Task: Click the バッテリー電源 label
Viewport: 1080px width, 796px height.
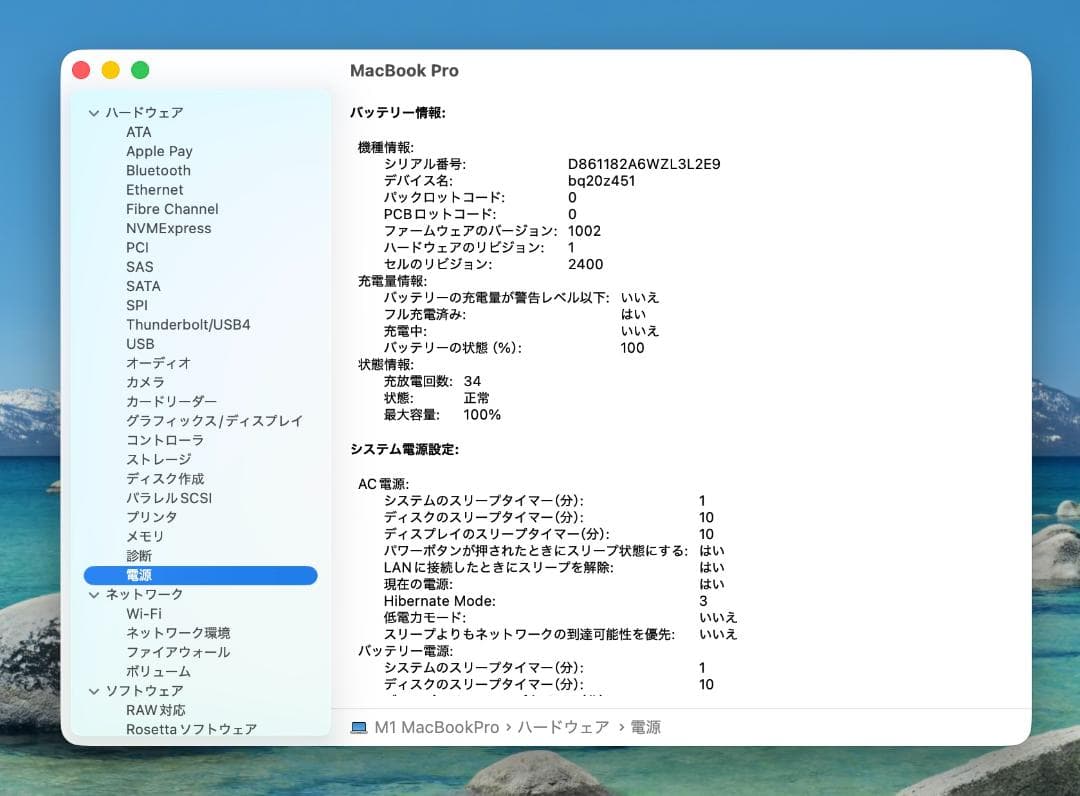Action: (406, 651)
